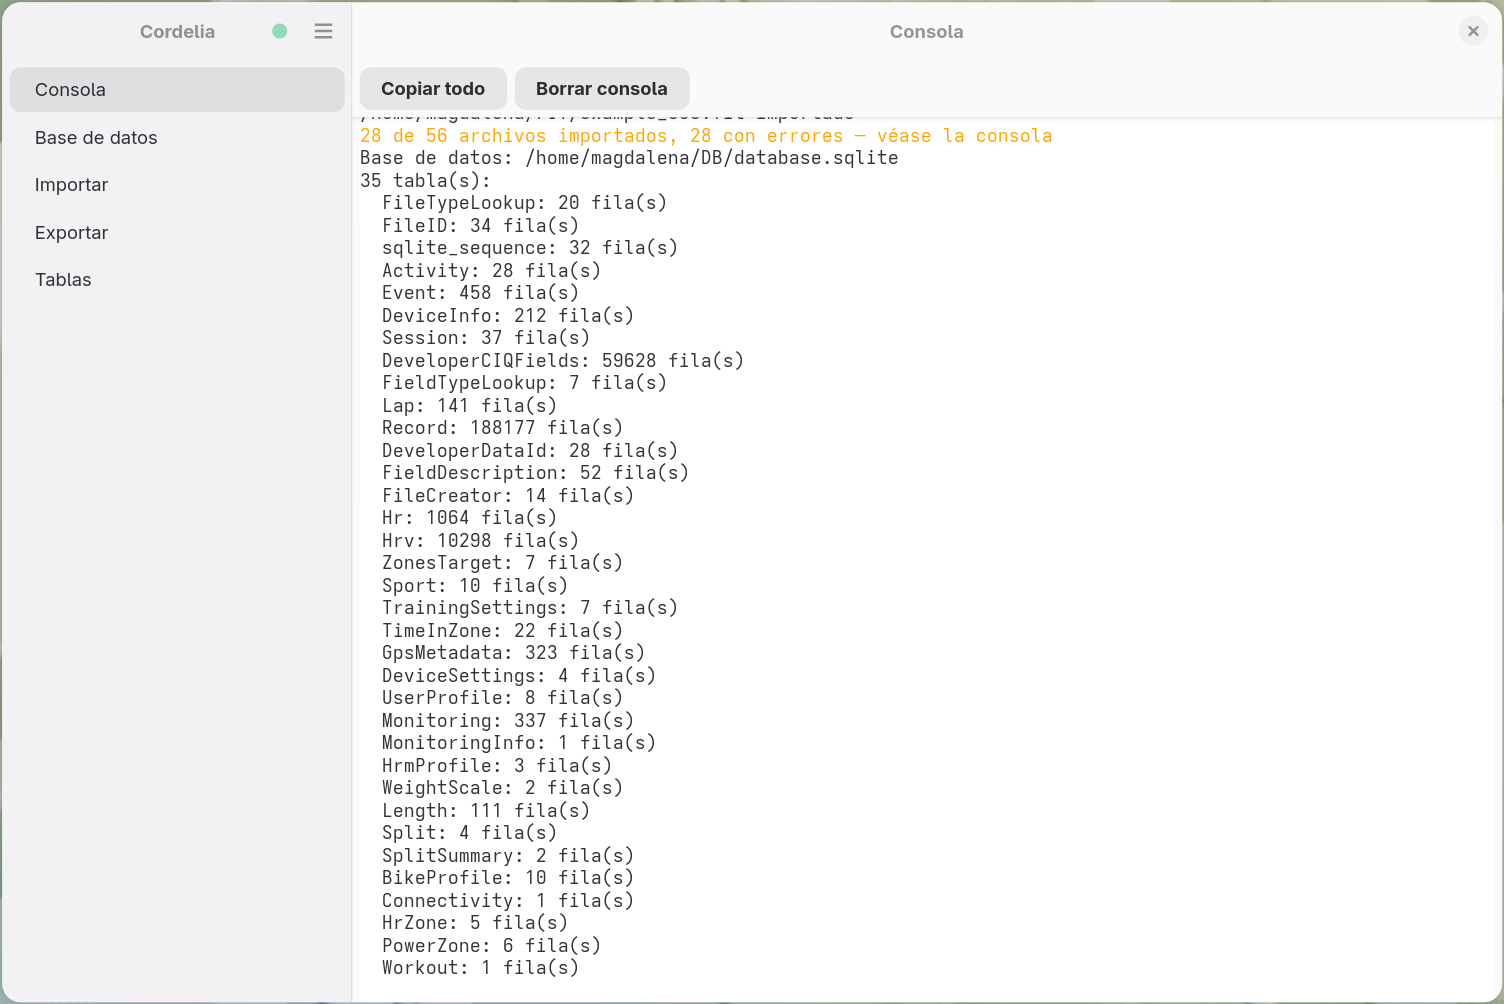Click the FieldDescription: 52 fila(s) line

[x=535, y=473]
